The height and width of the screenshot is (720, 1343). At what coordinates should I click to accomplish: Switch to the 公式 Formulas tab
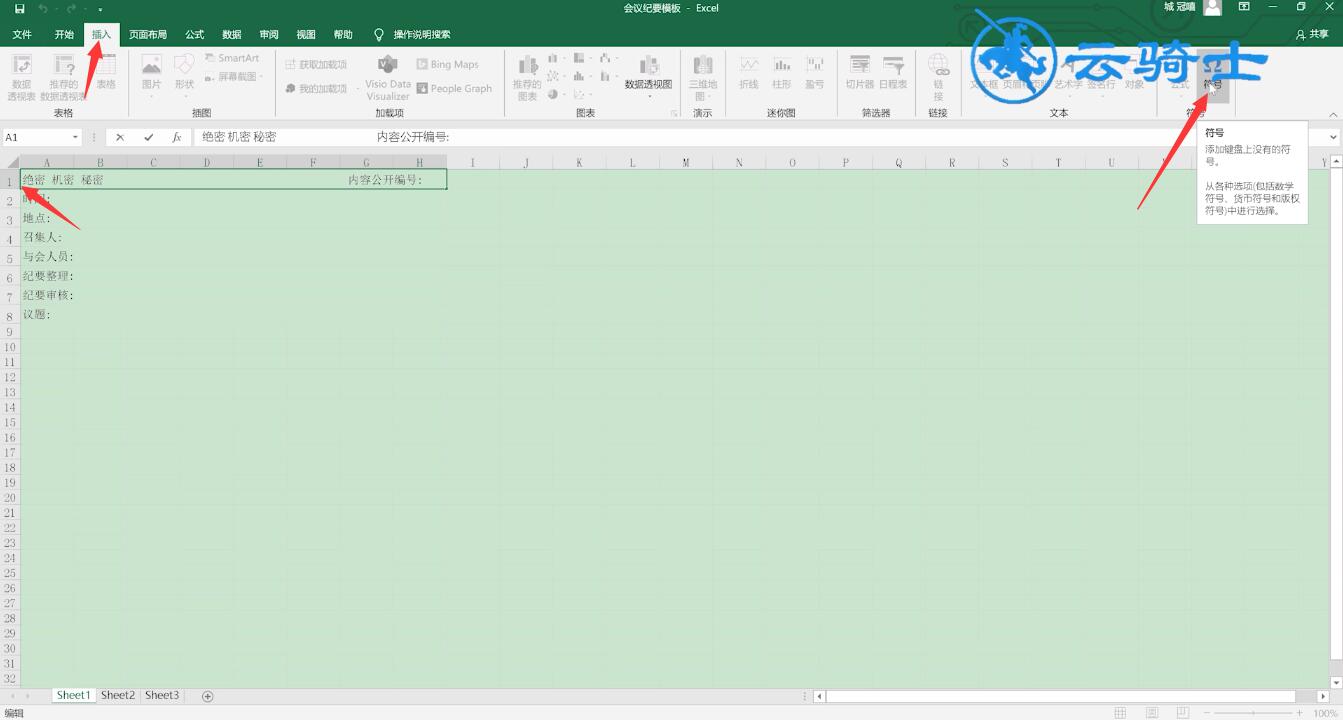(x=194, y=34)
